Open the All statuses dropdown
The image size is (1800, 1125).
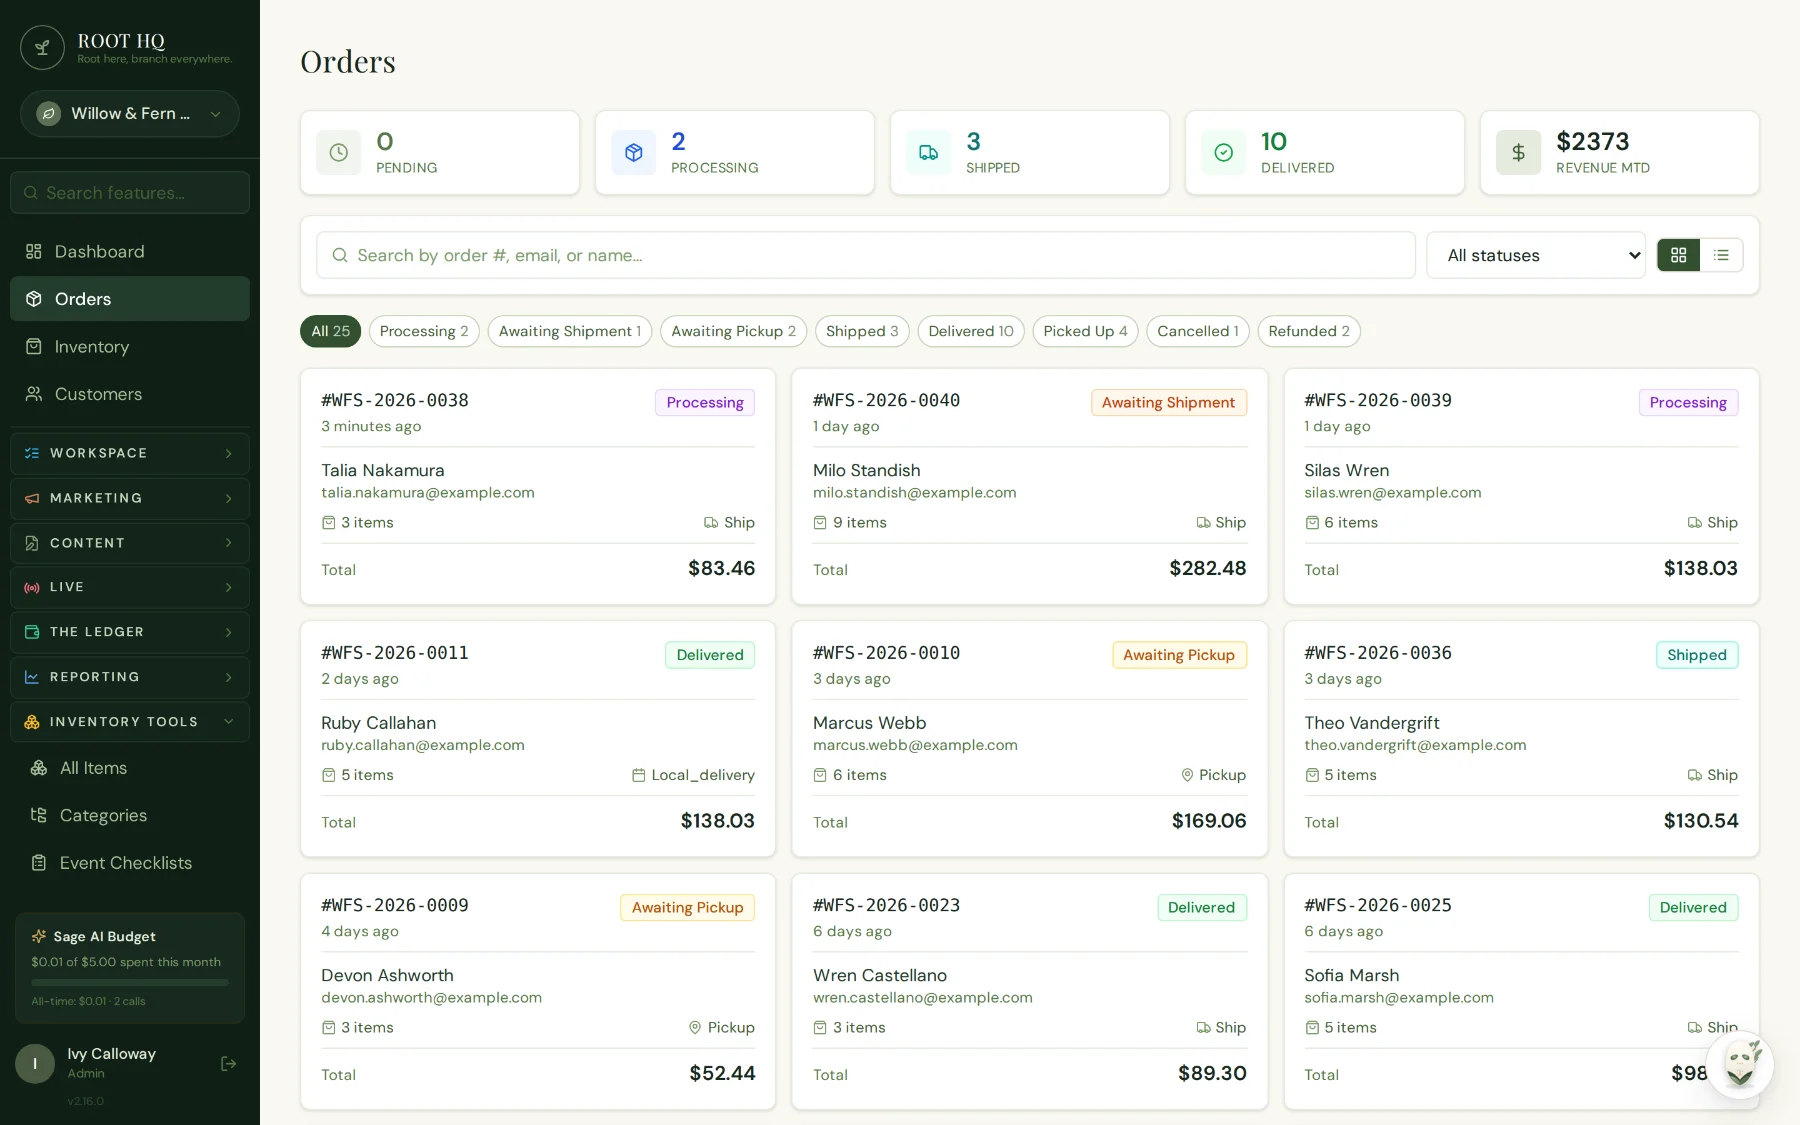(1536, 256)
